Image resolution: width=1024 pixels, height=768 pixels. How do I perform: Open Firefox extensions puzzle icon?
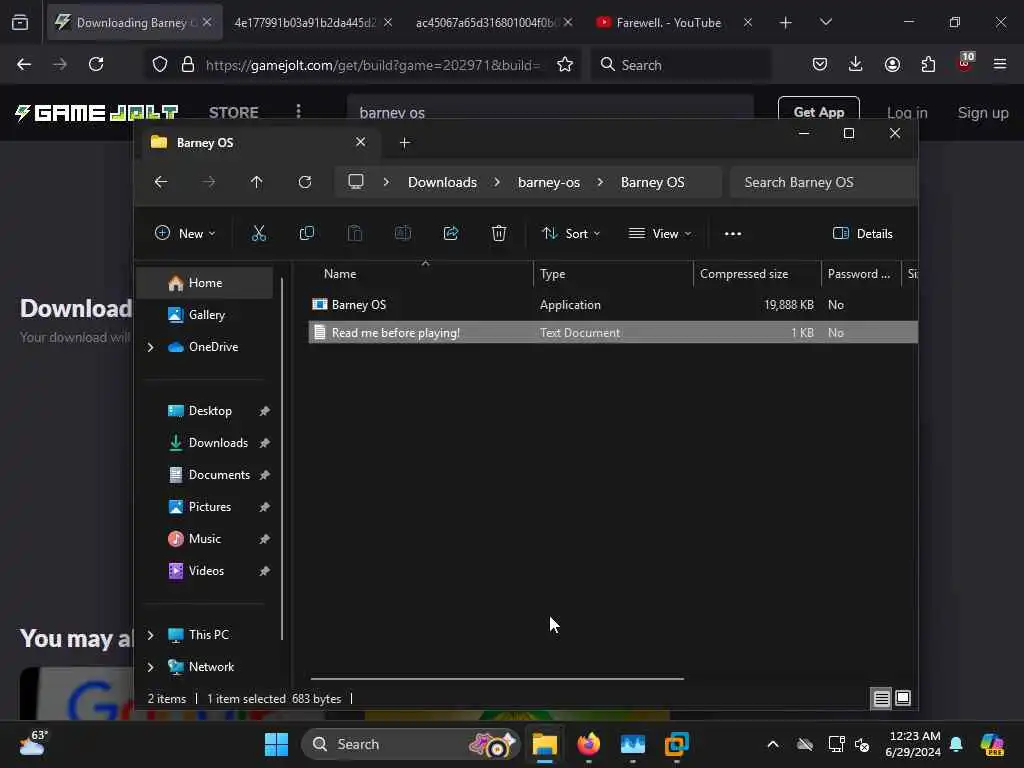pos(928,64)
